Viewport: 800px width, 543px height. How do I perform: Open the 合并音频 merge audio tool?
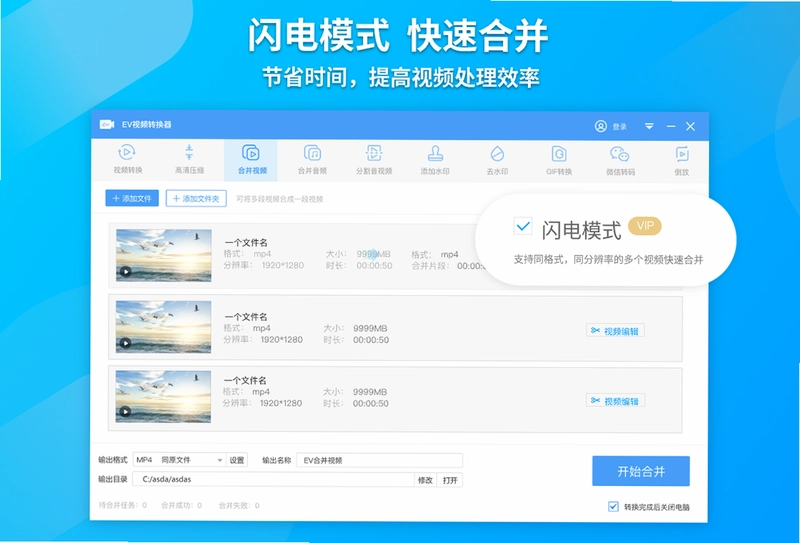(x=312, y=160)
